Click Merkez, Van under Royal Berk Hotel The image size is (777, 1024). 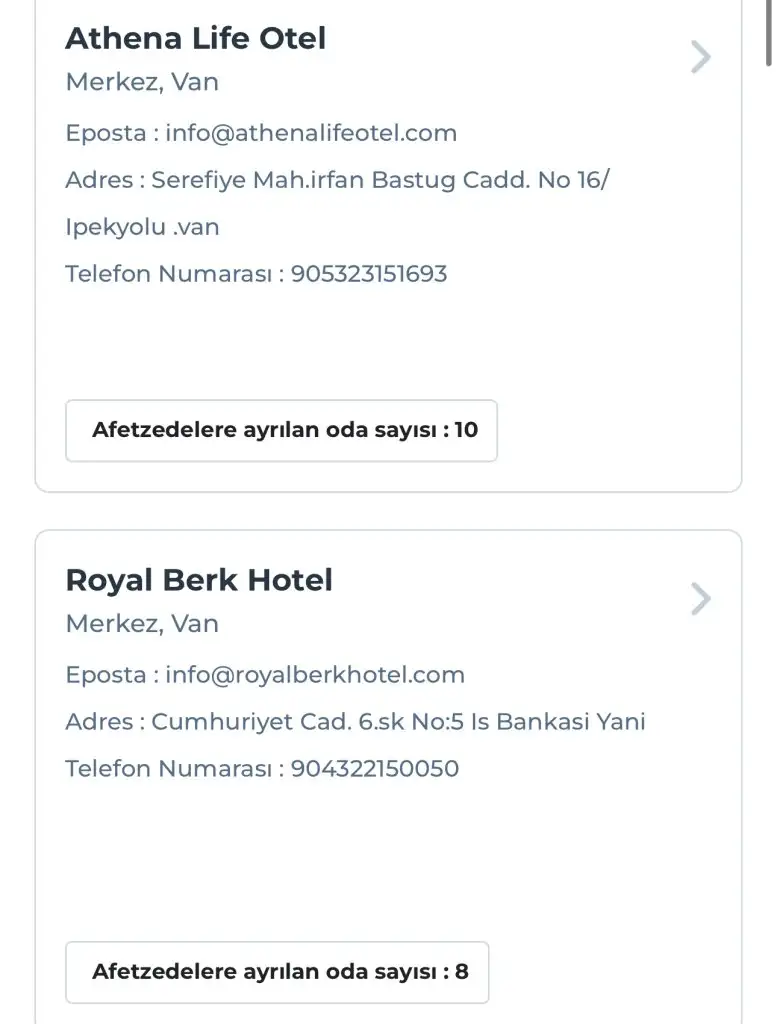point(142,624)
